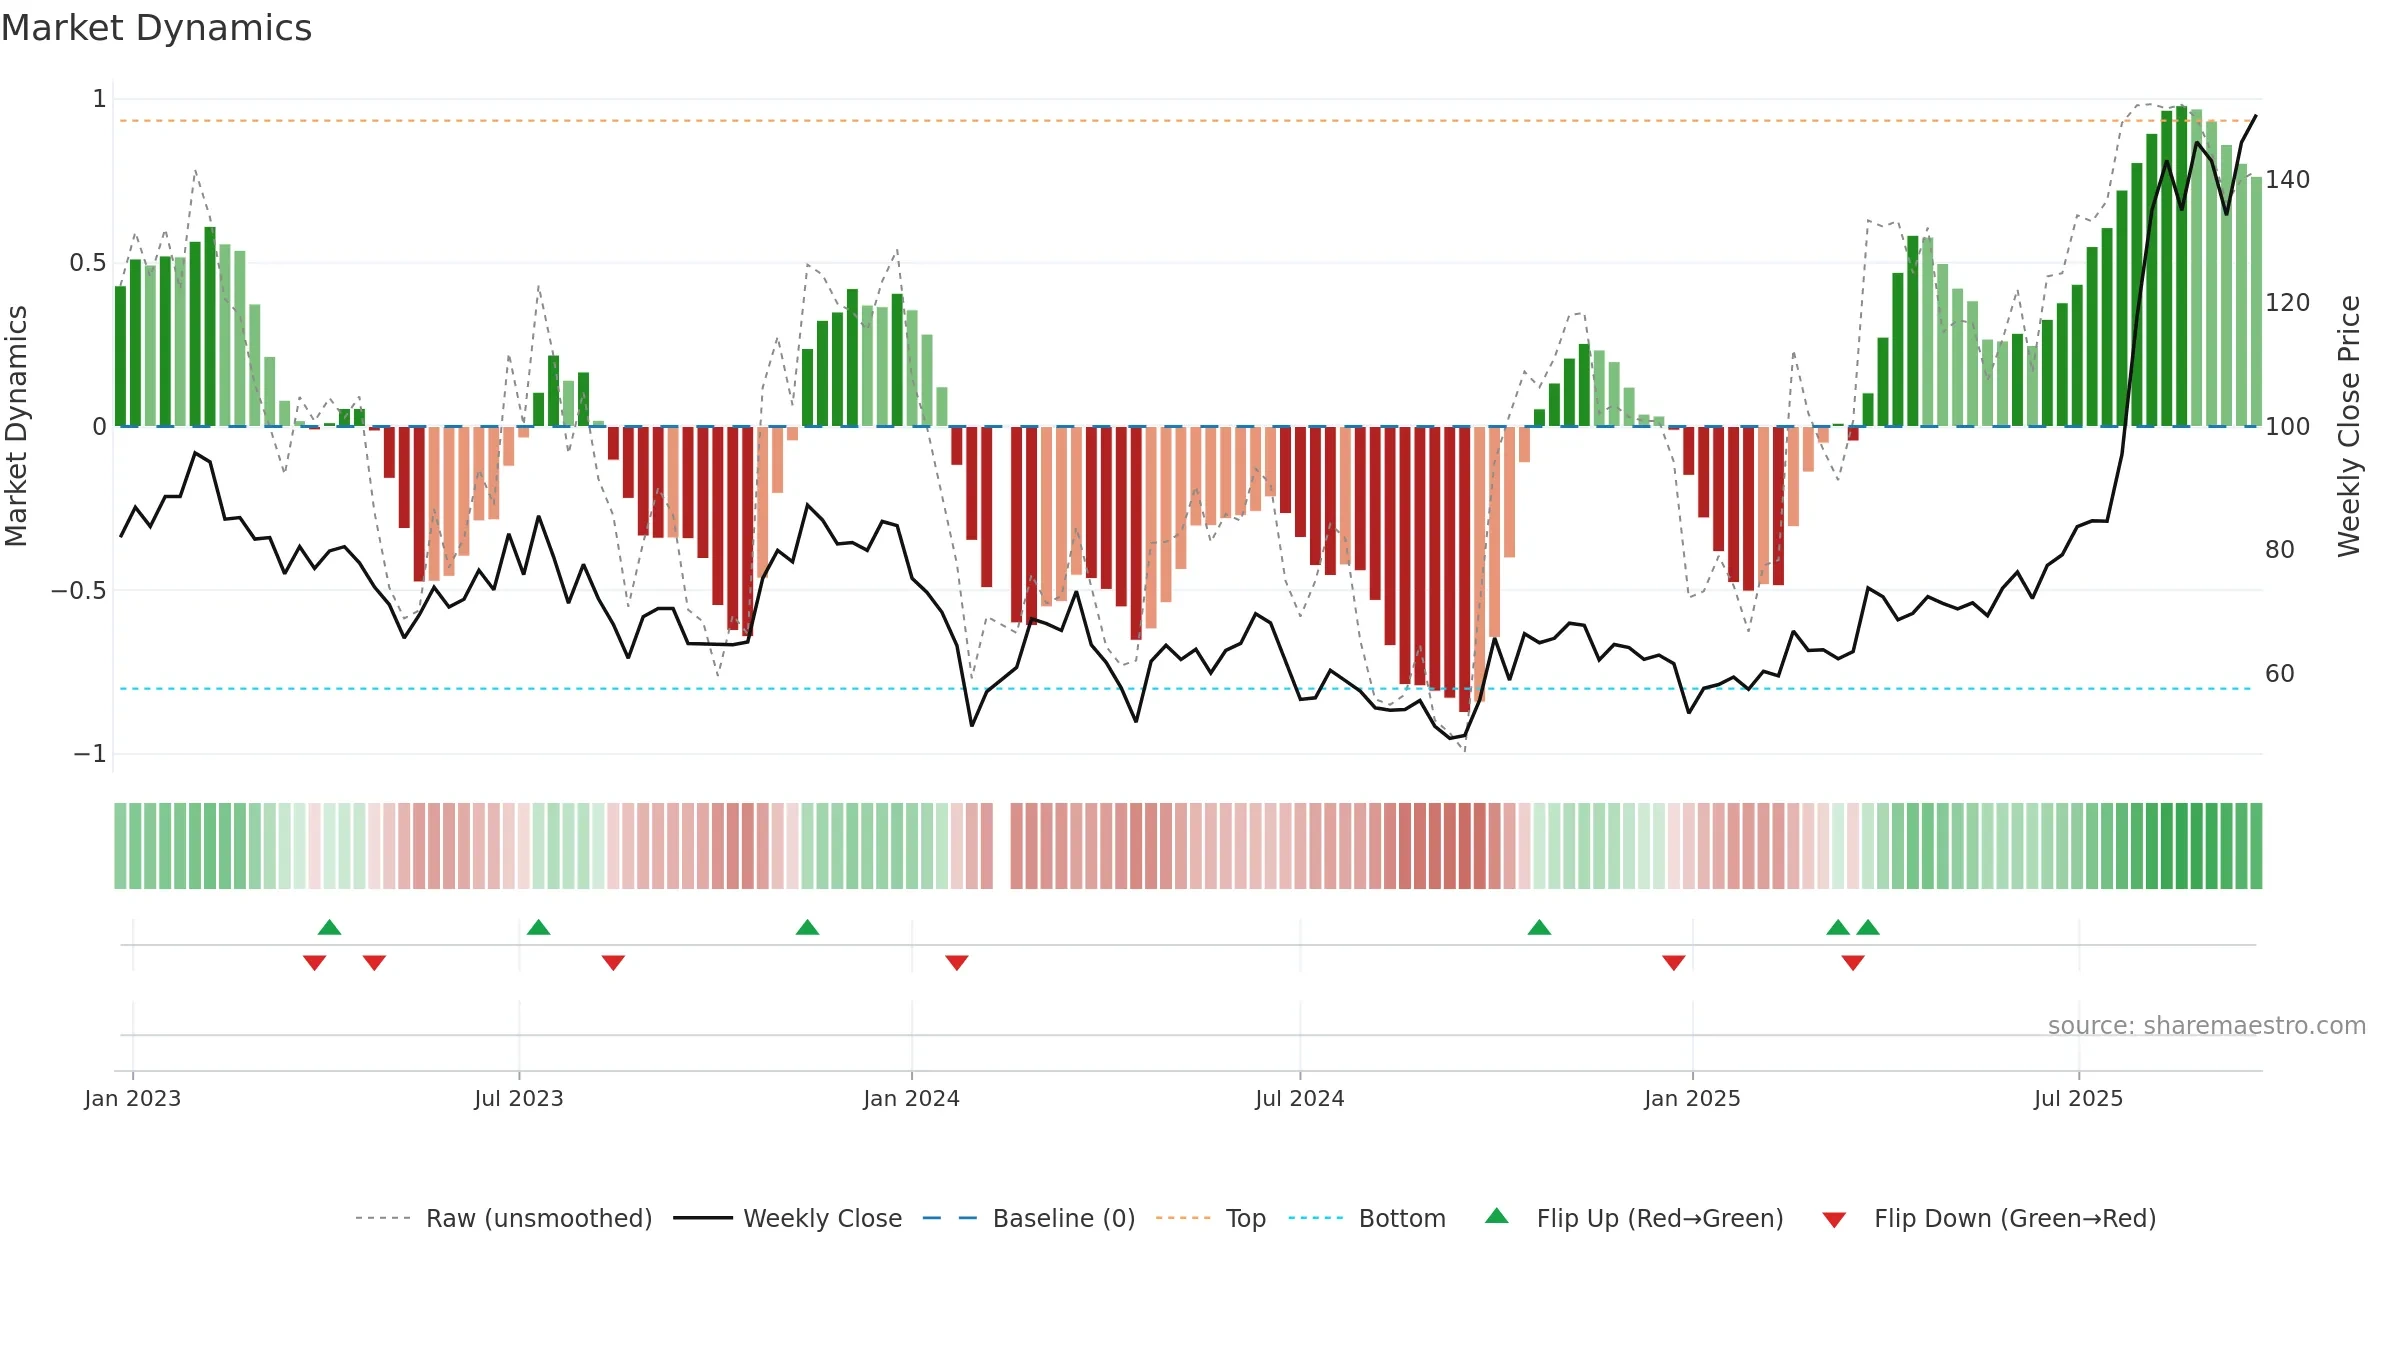Click the 120 price axis tick label
The height and width of the screenshot is (1350, 2400).
tap(2288, 303)
